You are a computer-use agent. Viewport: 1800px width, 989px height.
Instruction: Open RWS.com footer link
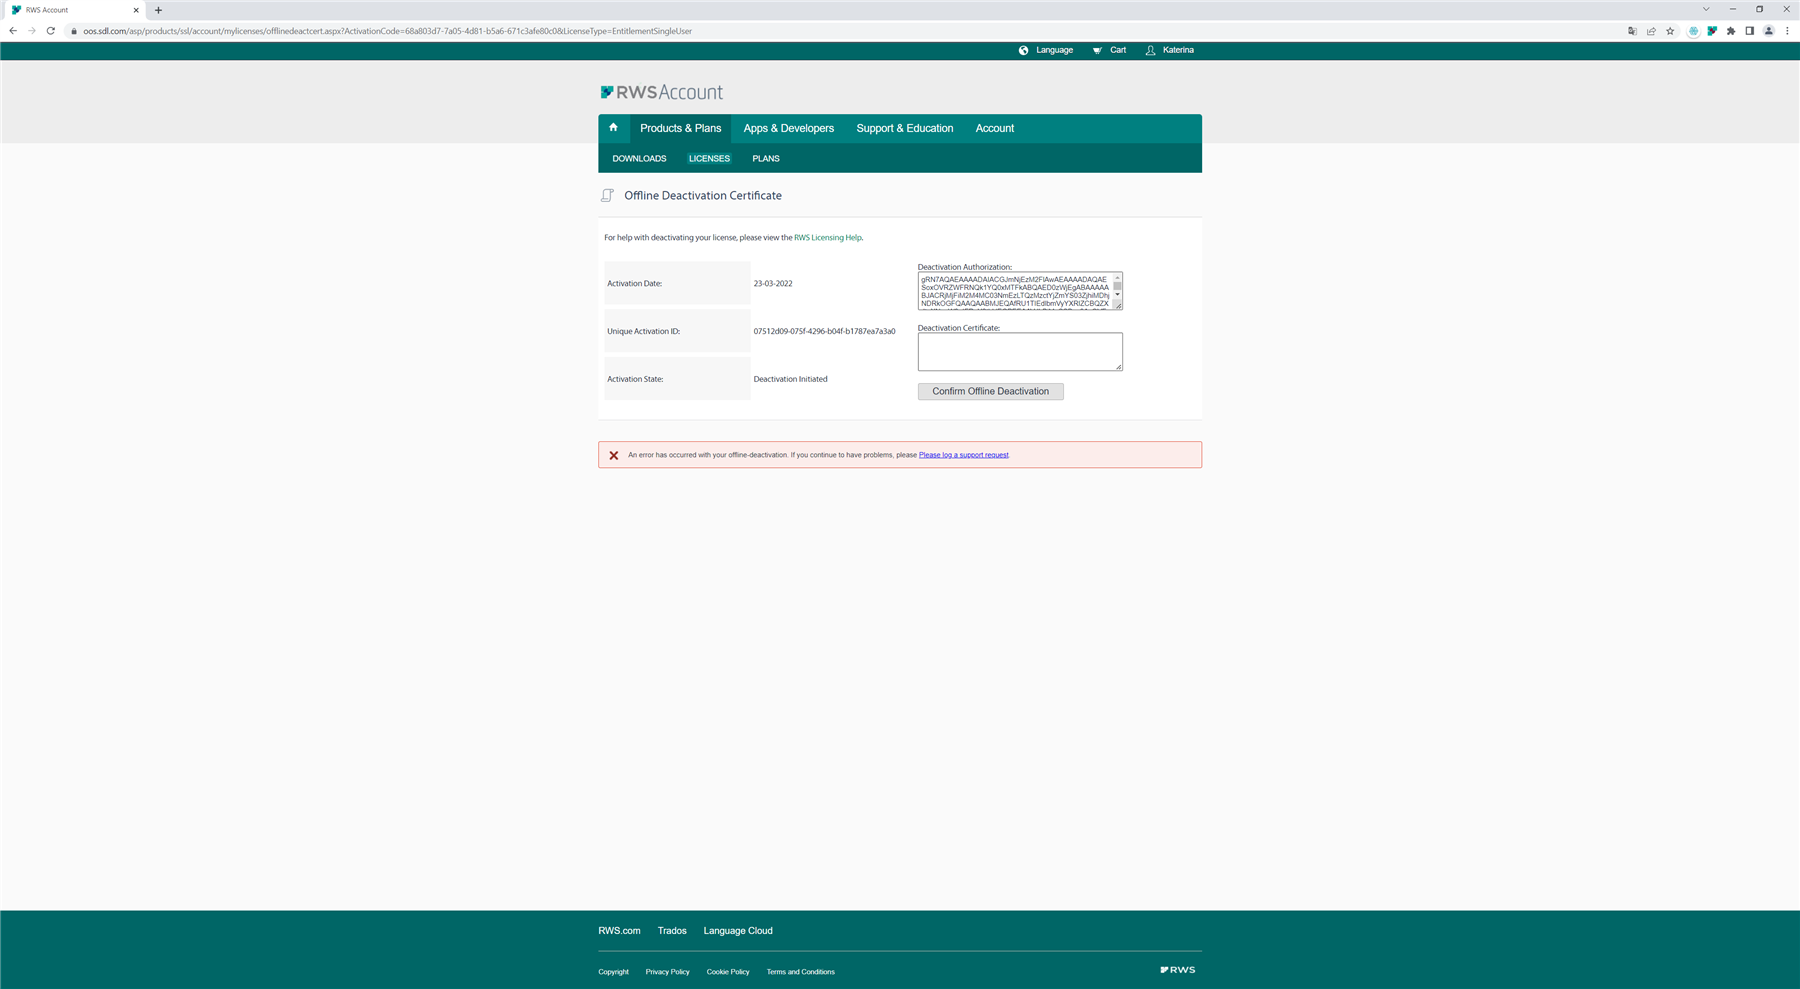click(x=619, y=931)
